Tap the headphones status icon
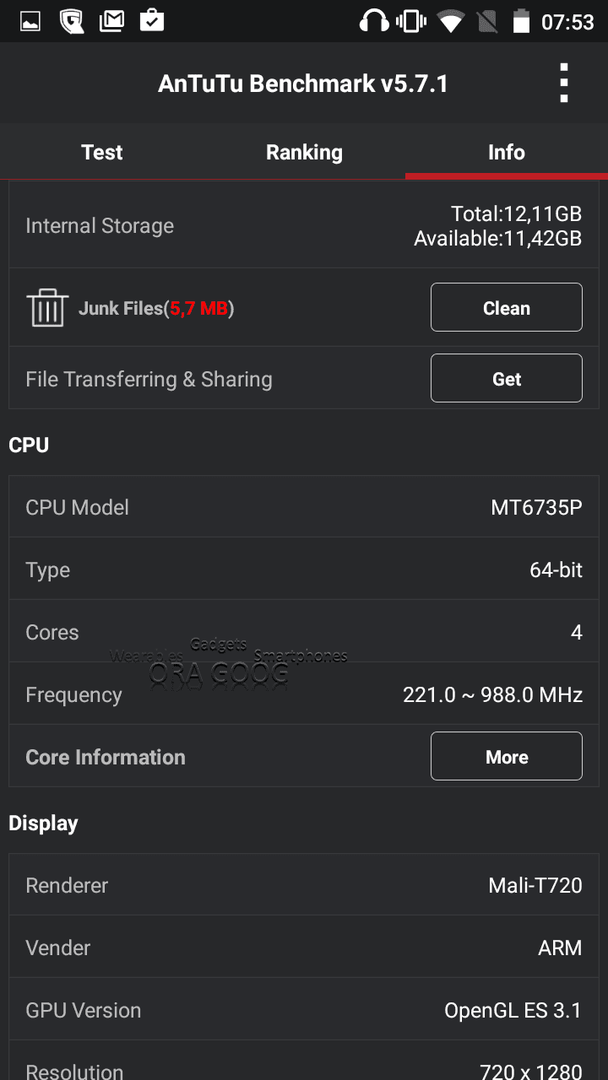The height and width of the screenshot is (1080, 608). 374,21
